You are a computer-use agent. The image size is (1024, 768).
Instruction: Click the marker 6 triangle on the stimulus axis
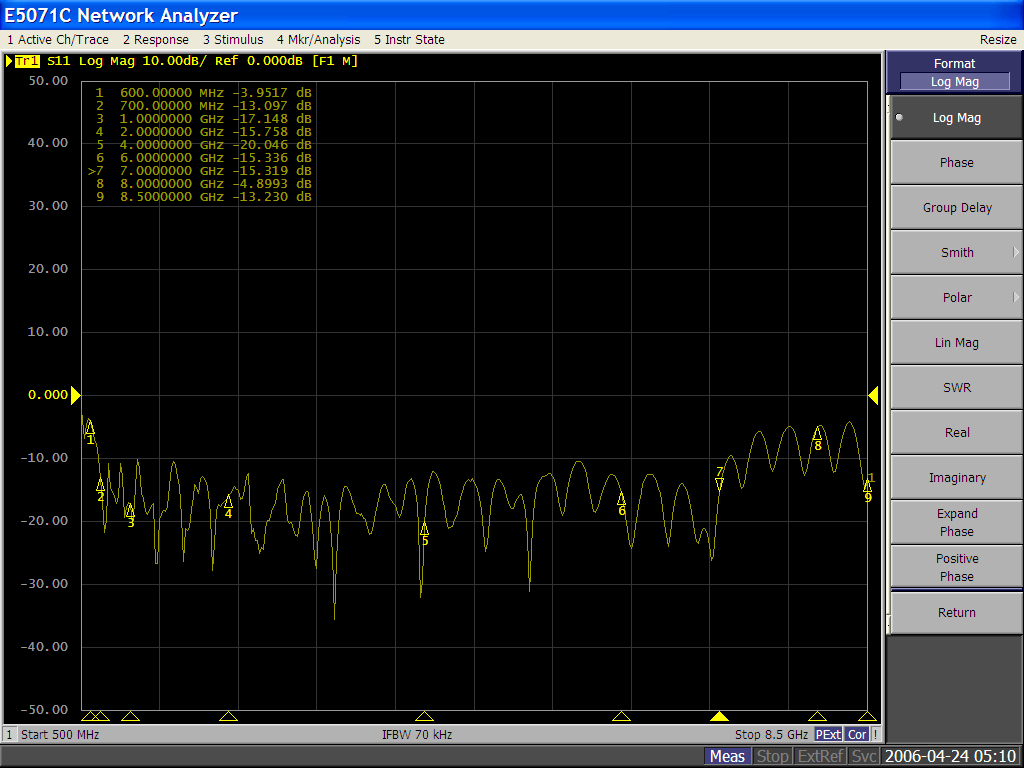[x=621, y=716]
